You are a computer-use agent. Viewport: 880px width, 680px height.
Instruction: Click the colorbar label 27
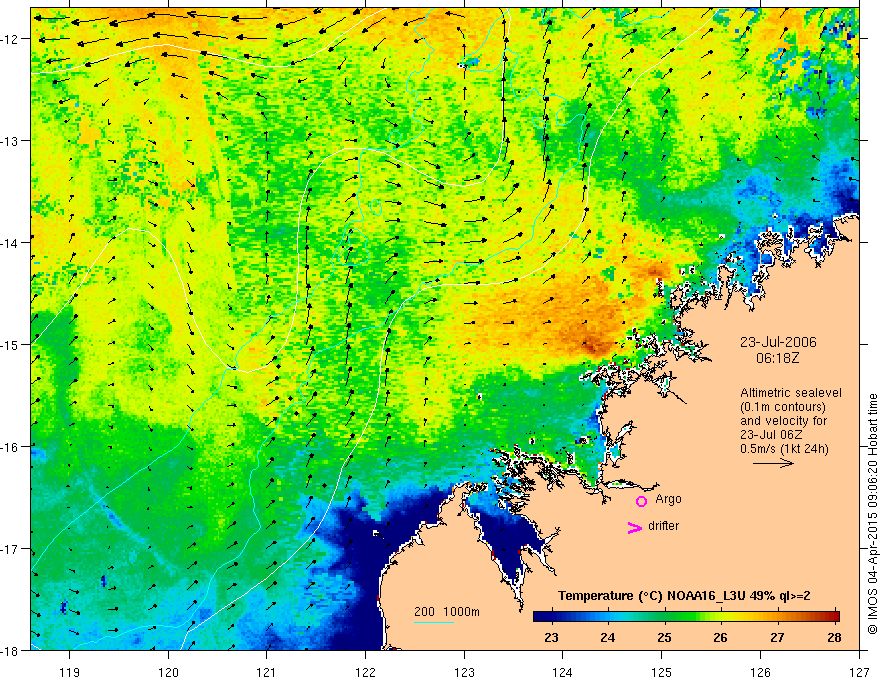(x=777, y=637)
